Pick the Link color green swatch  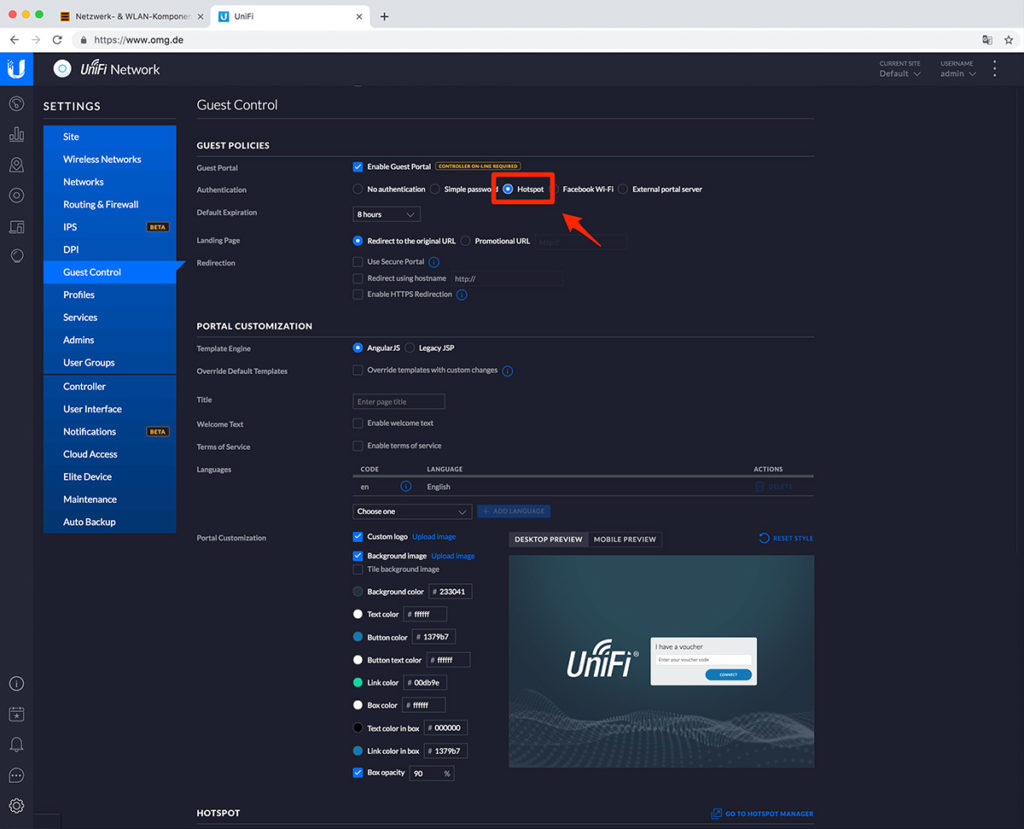(358, 683)
